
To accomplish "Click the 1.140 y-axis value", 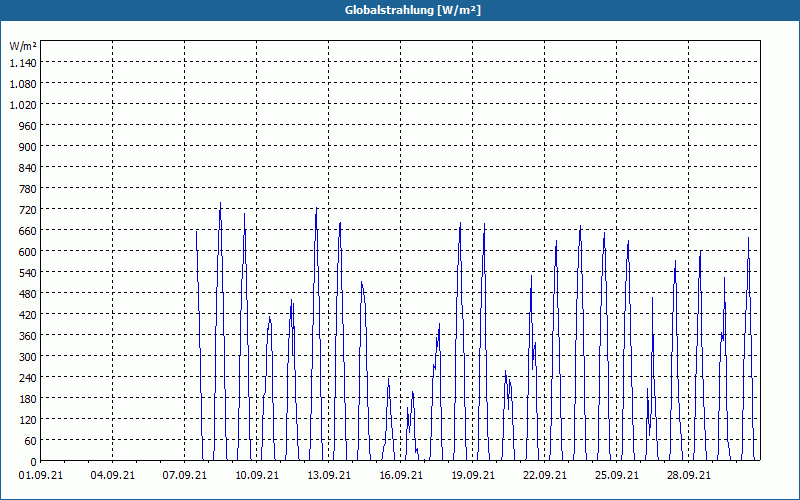I will click(23, 63).
